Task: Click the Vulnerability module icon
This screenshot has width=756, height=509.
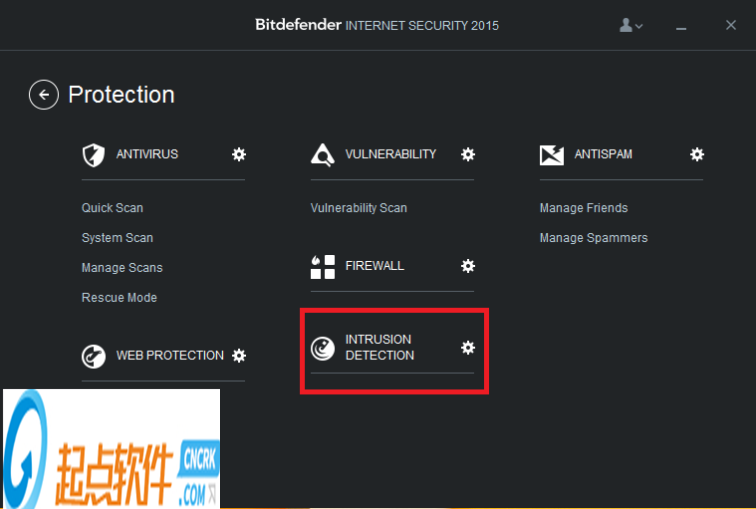Action: pos(322,155)
